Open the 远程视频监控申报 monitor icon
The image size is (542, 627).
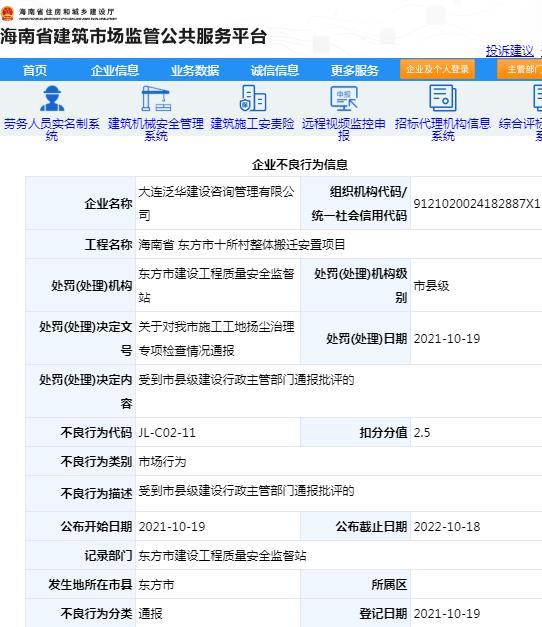coord(344,98)
